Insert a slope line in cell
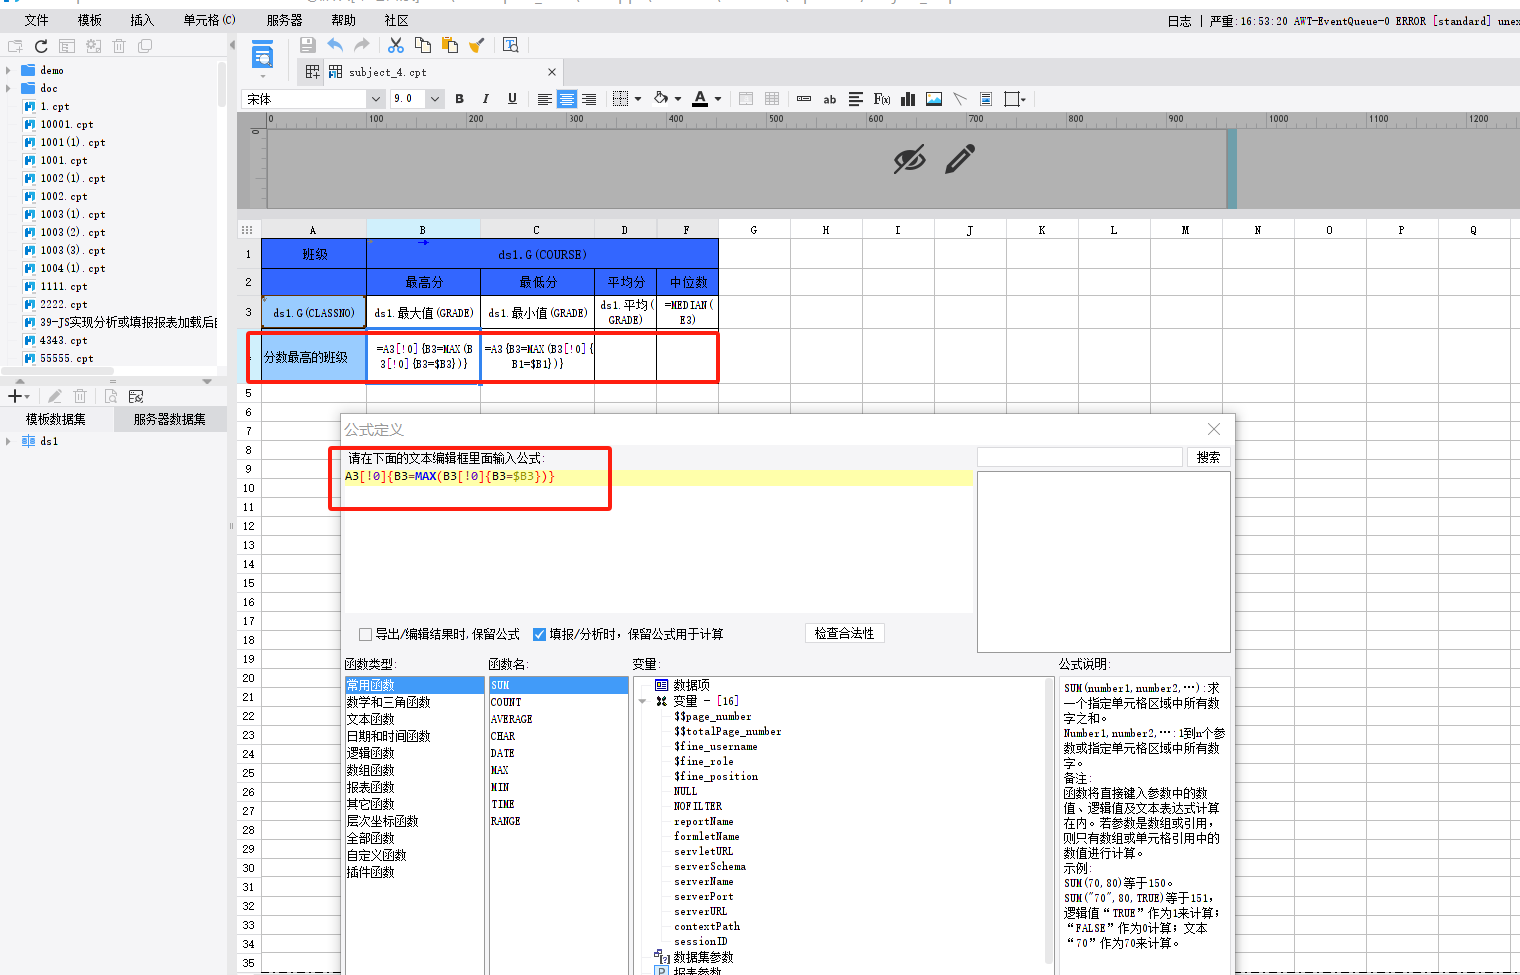 [x=960, y=99]
